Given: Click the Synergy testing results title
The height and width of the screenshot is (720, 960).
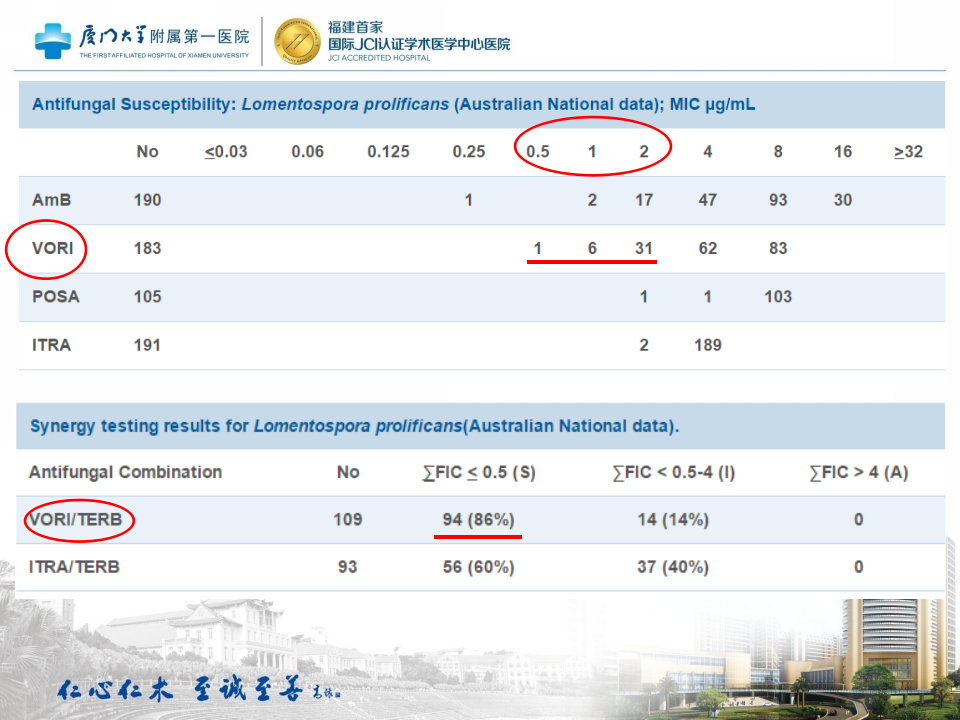Looking at the screenshot, I should pyautogui.click(x=354, y=426).
